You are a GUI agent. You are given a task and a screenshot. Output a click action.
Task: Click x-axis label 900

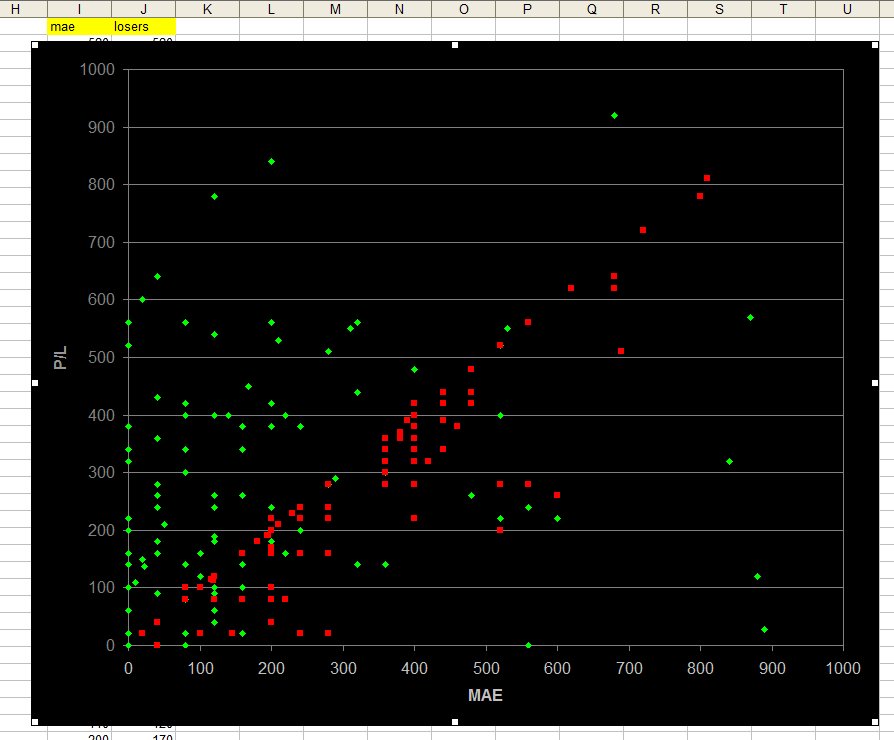(772, 668)
